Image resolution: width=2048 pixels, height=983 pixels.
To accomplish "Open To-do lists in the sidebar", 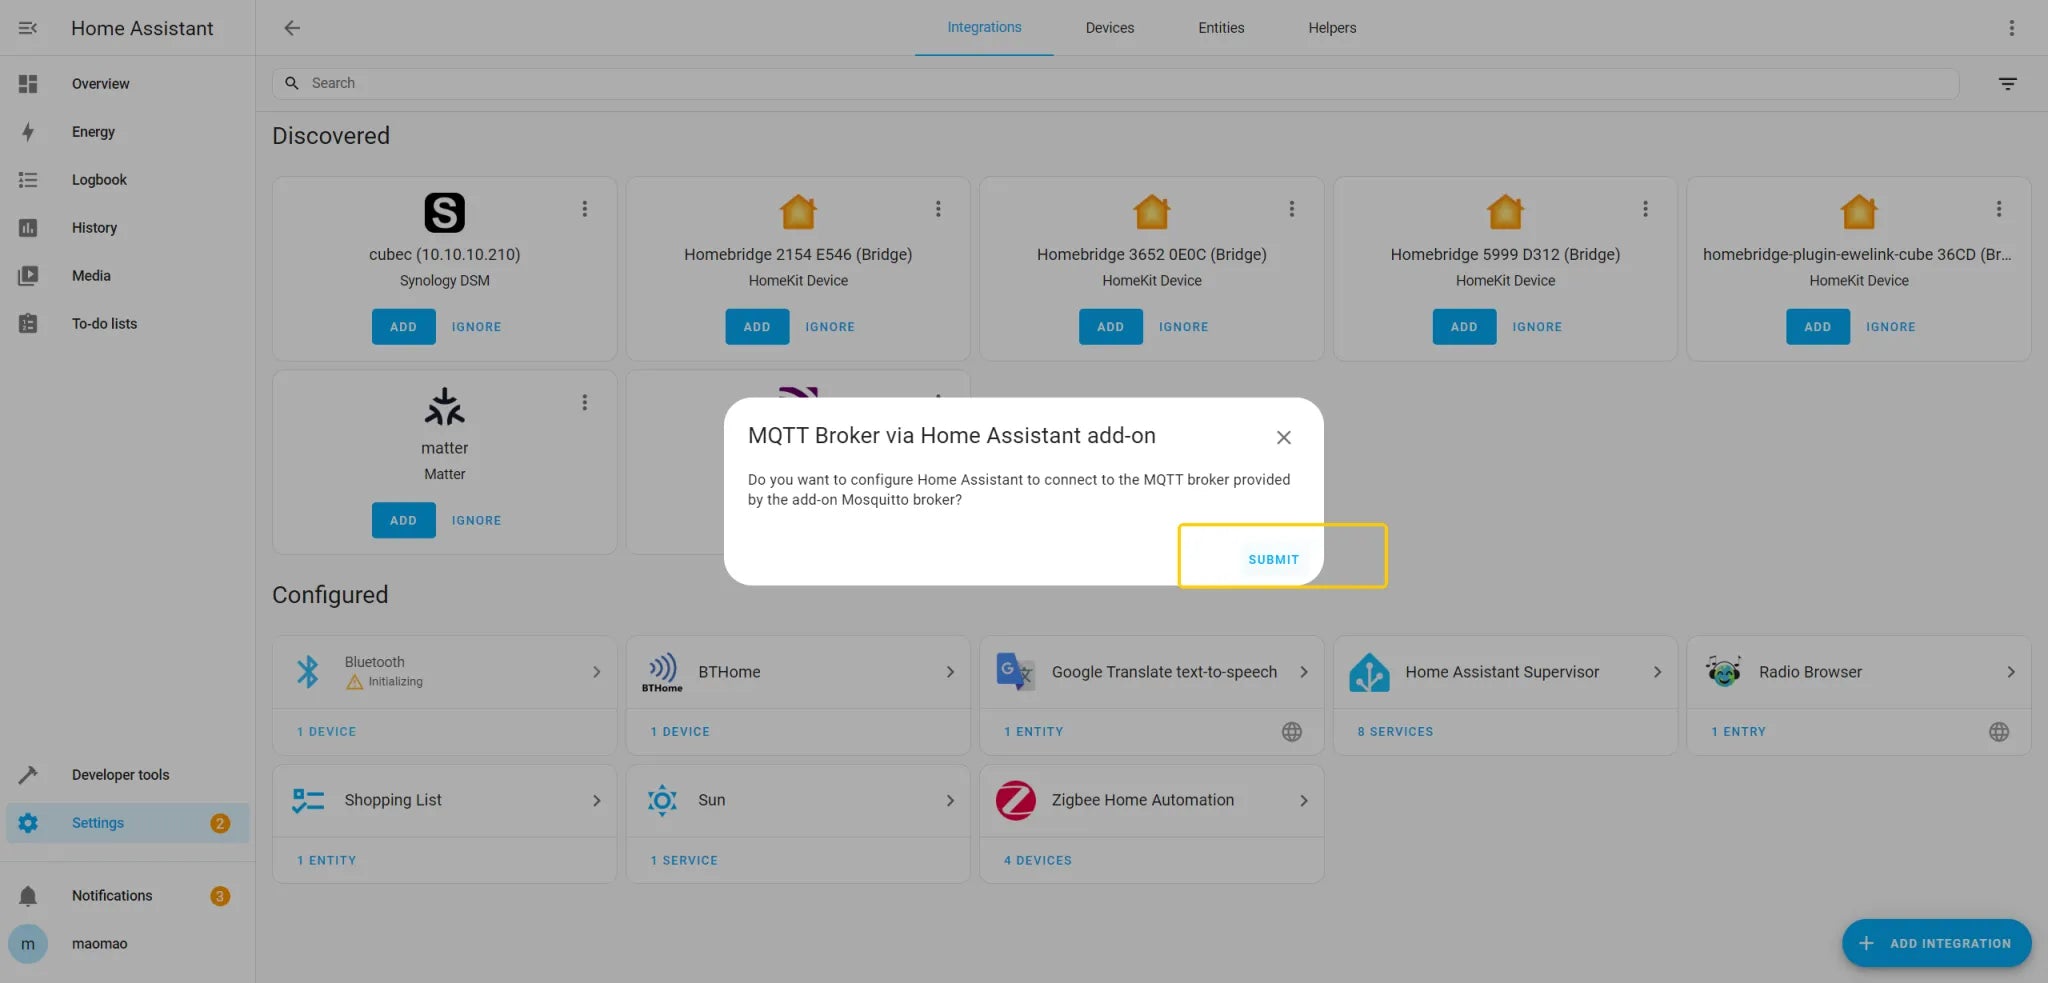I will 127,324.
